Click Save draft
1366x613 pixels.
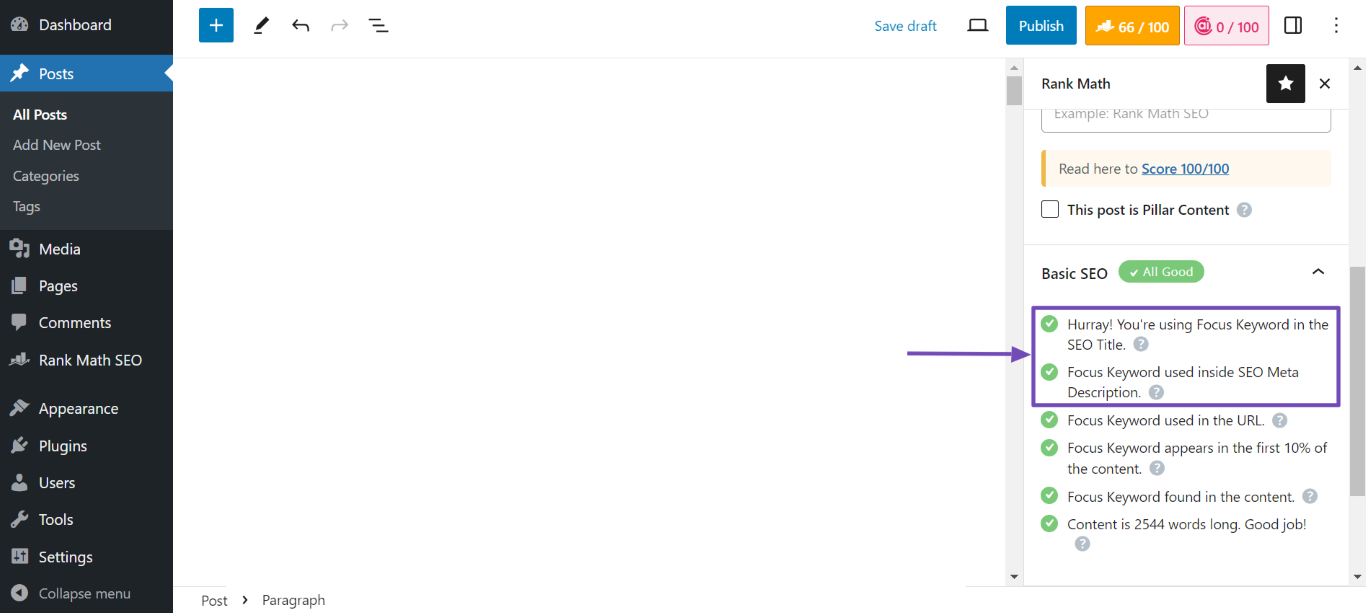tap(905, 26)
